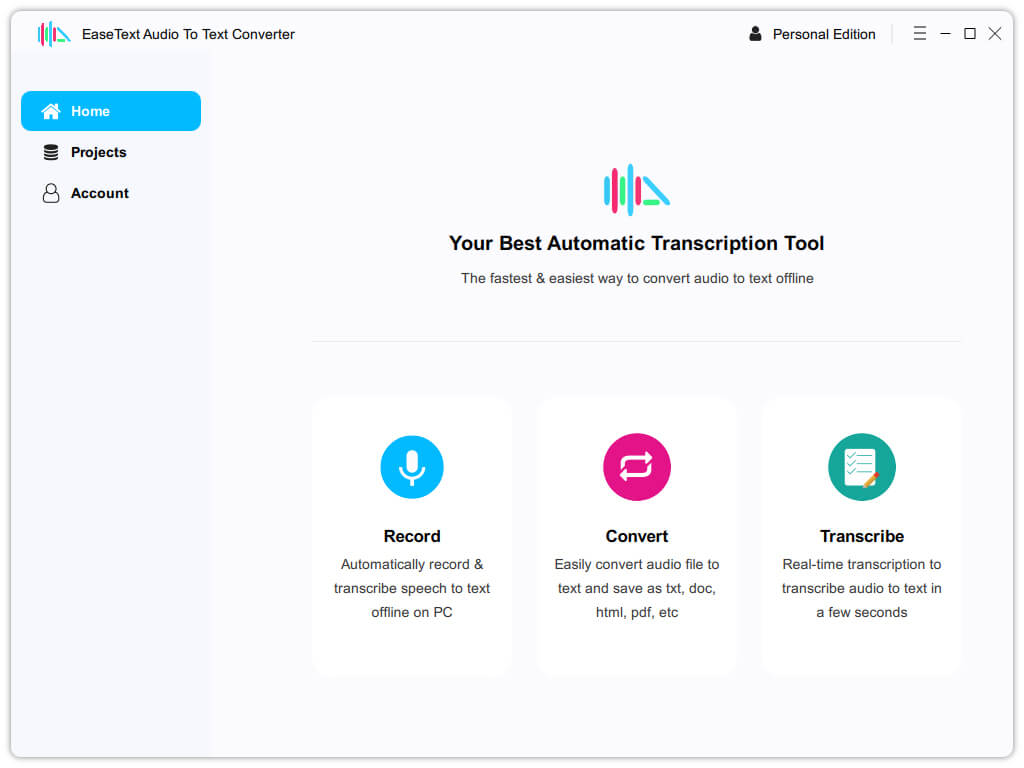Screen dimensions: 1024x768
Task: Click the Transcribe card title
Action: (862, 536)
